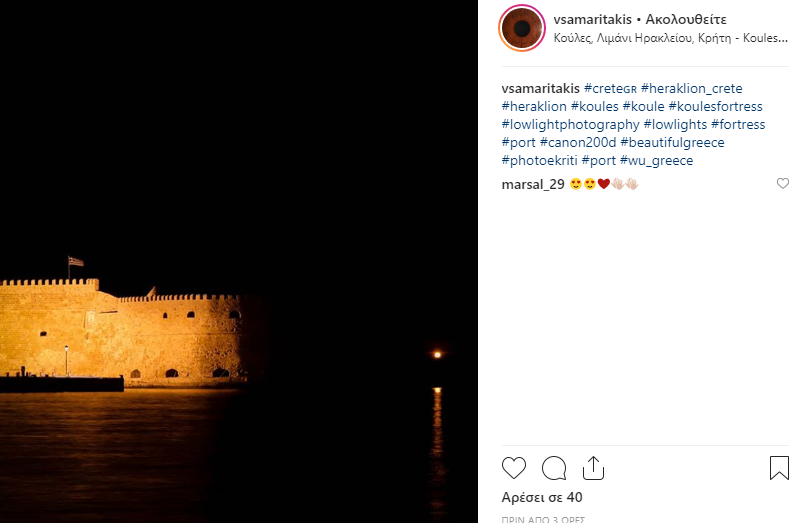811x523 pixels.
Task: Open the comment bubble icon
Action: point(553,468)
